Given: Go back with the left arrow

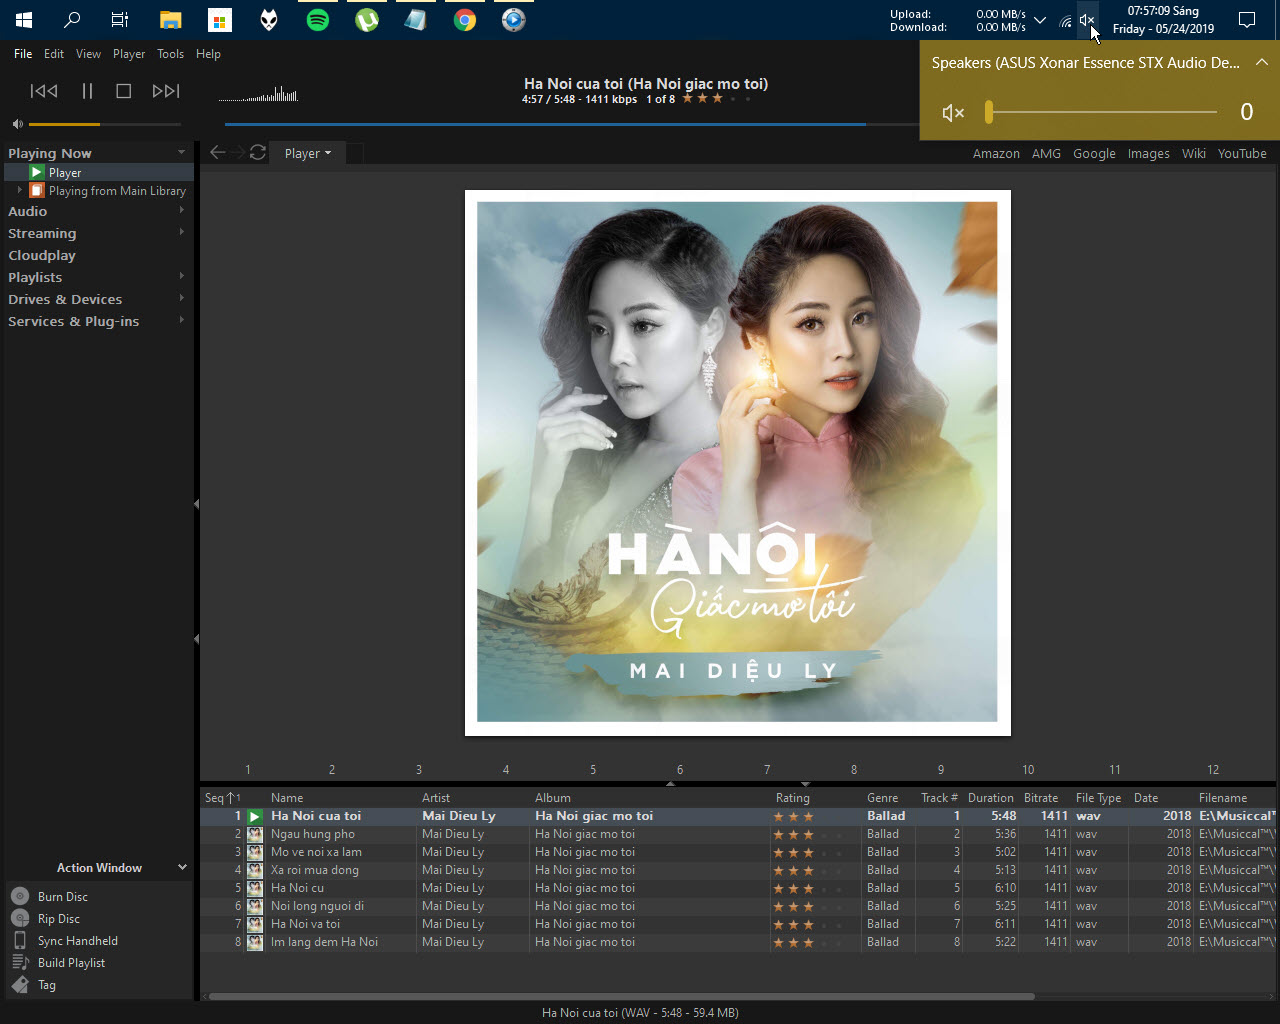Looking at the screenshot, I should (217, 152).
